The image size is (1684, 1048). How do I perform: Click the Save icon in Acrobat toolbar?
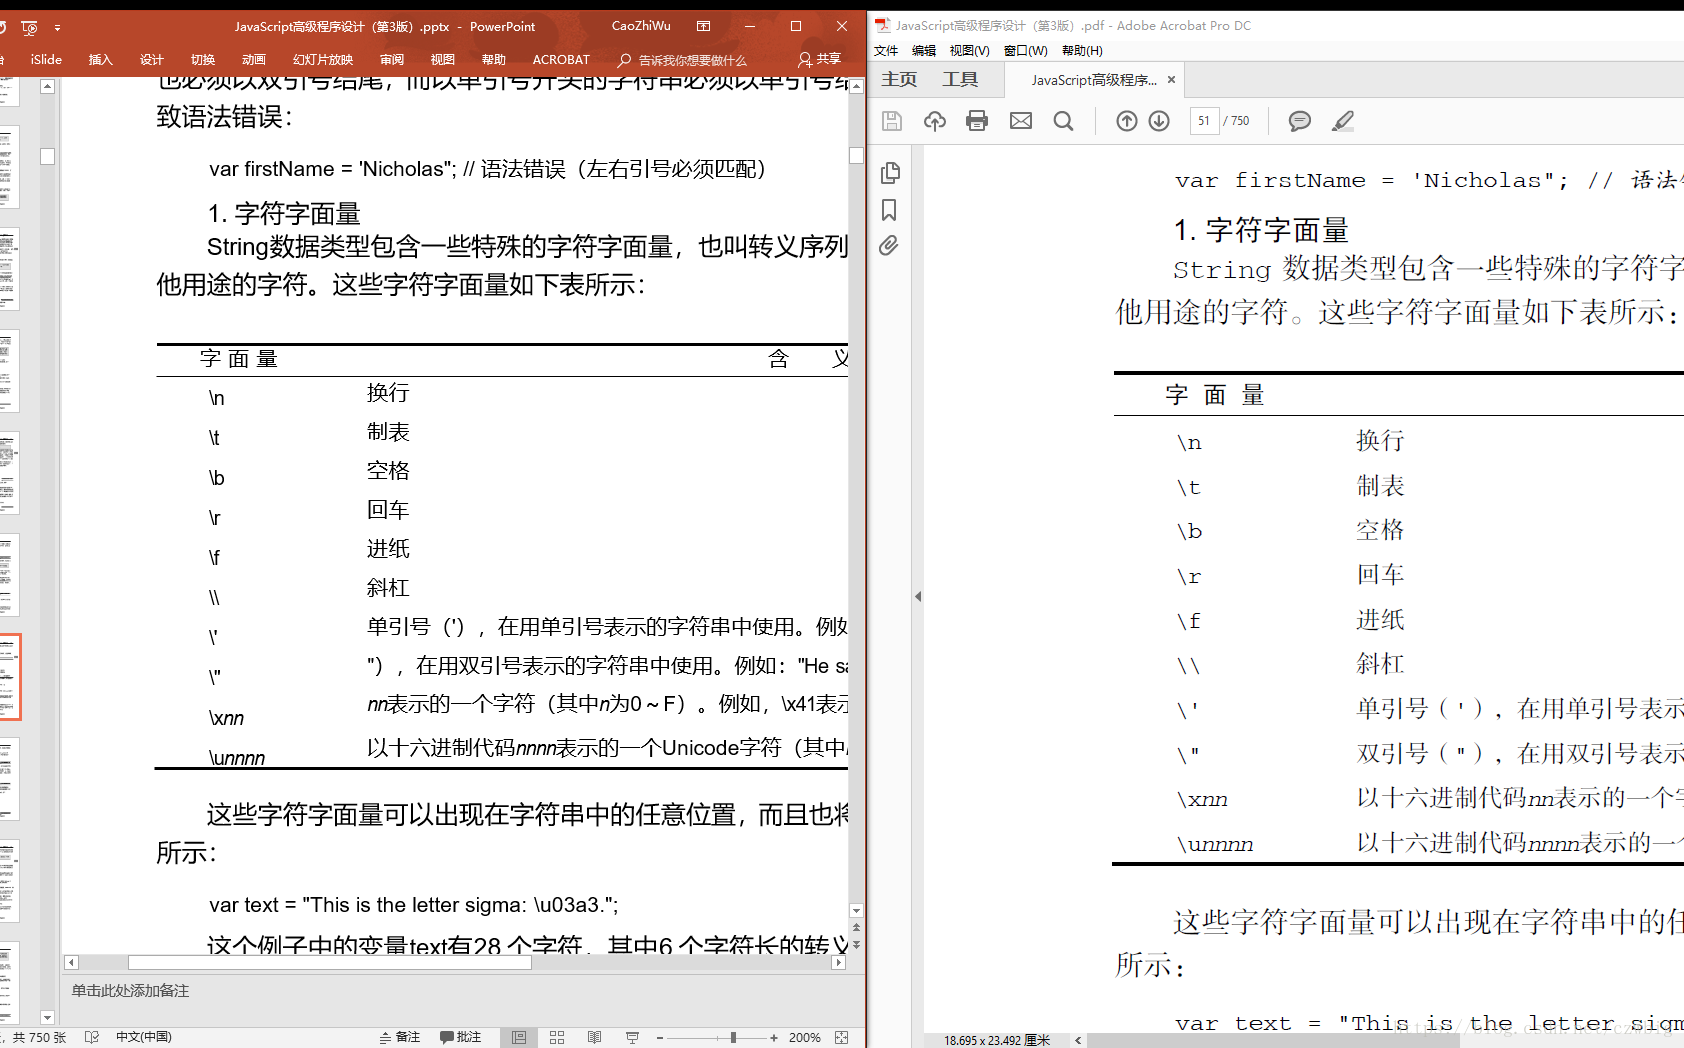(x=892, y=121)
